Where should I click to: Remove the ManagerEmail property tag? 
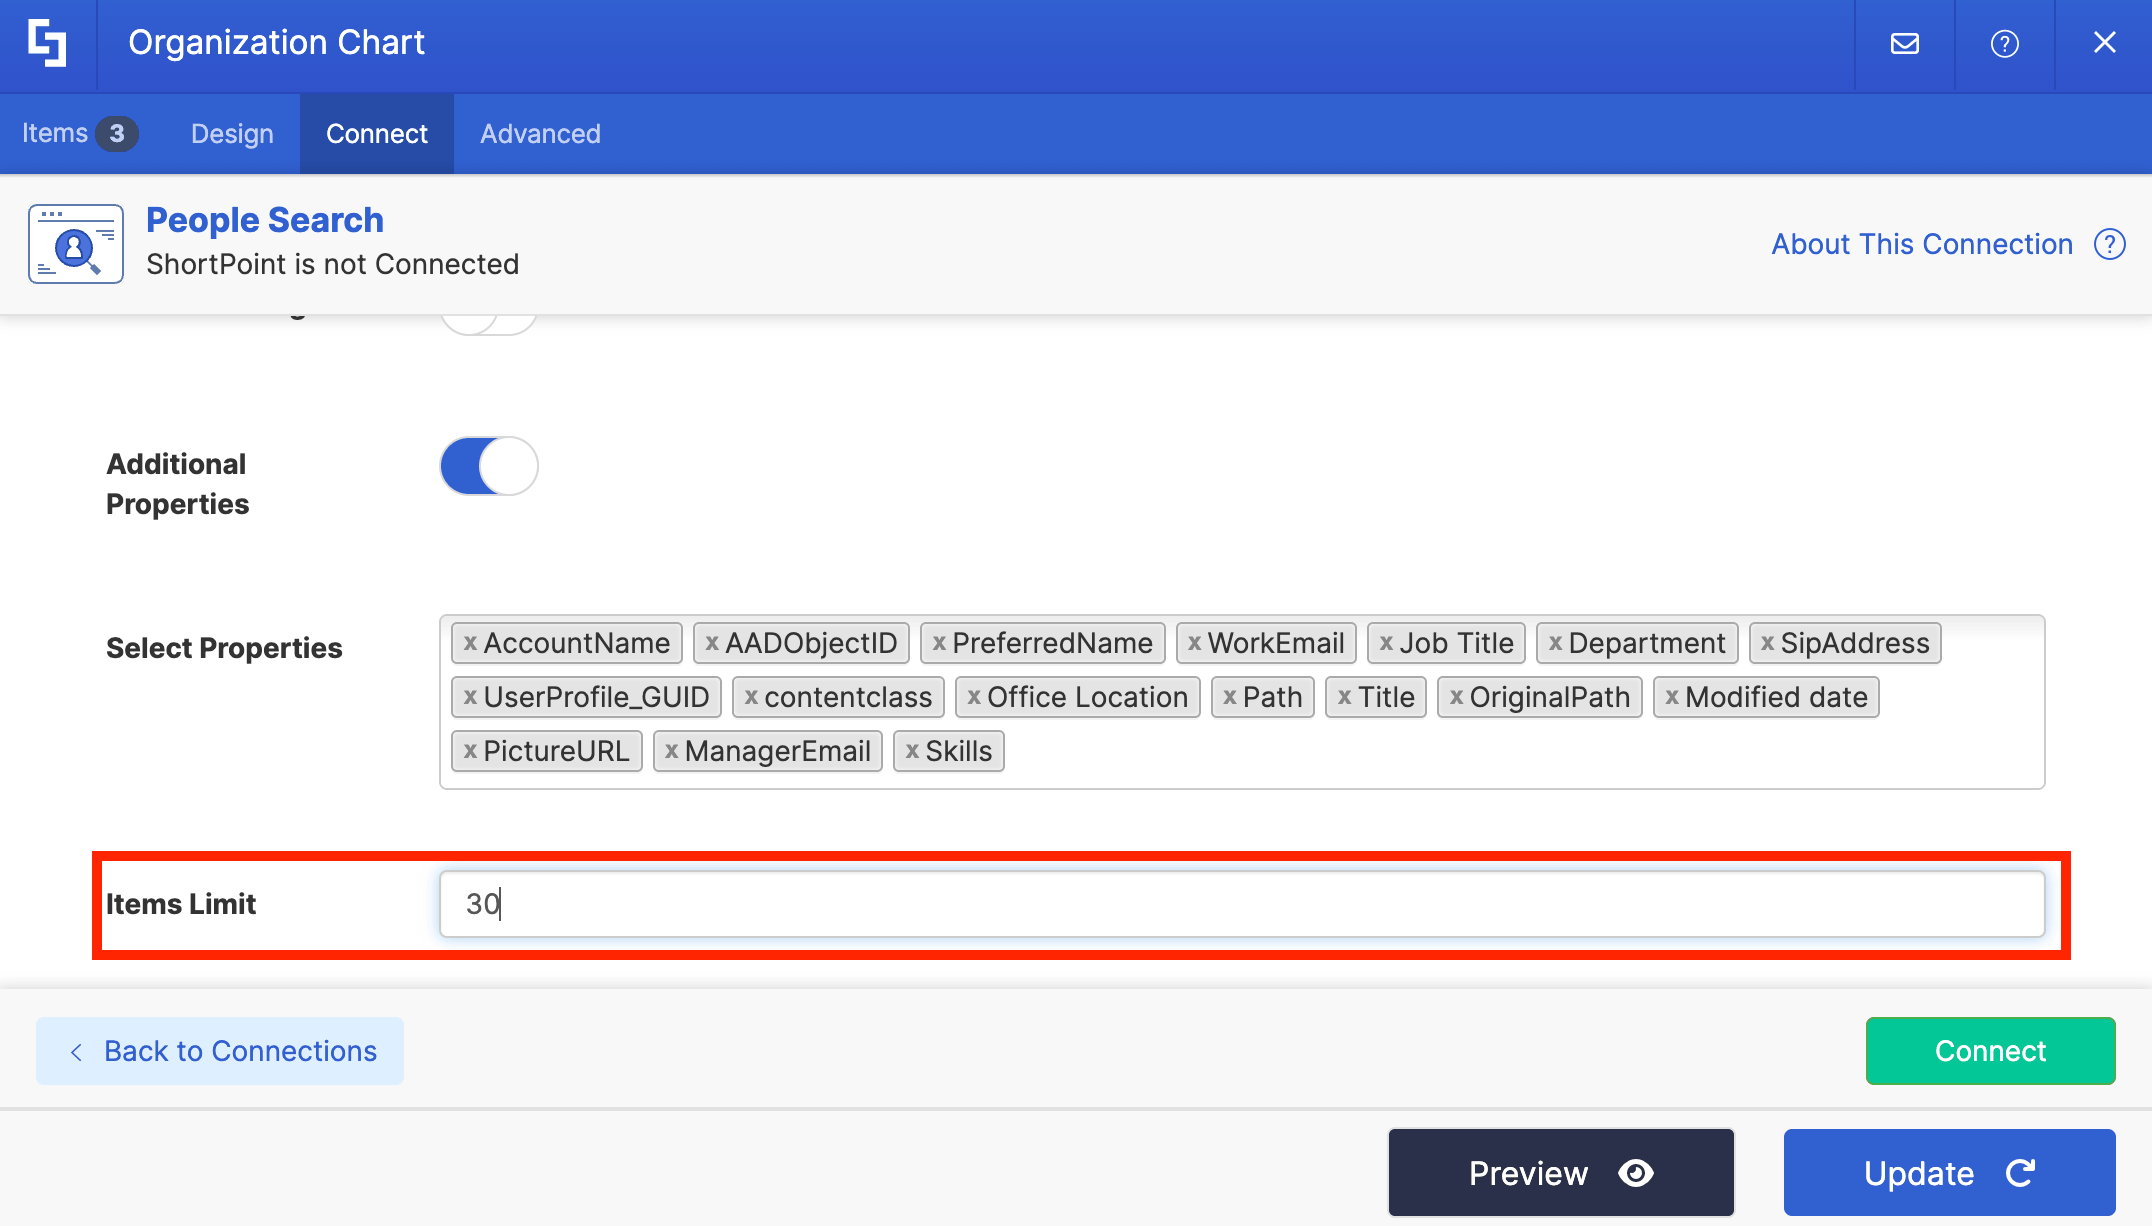pyautogui.click(x=671, y=752)
